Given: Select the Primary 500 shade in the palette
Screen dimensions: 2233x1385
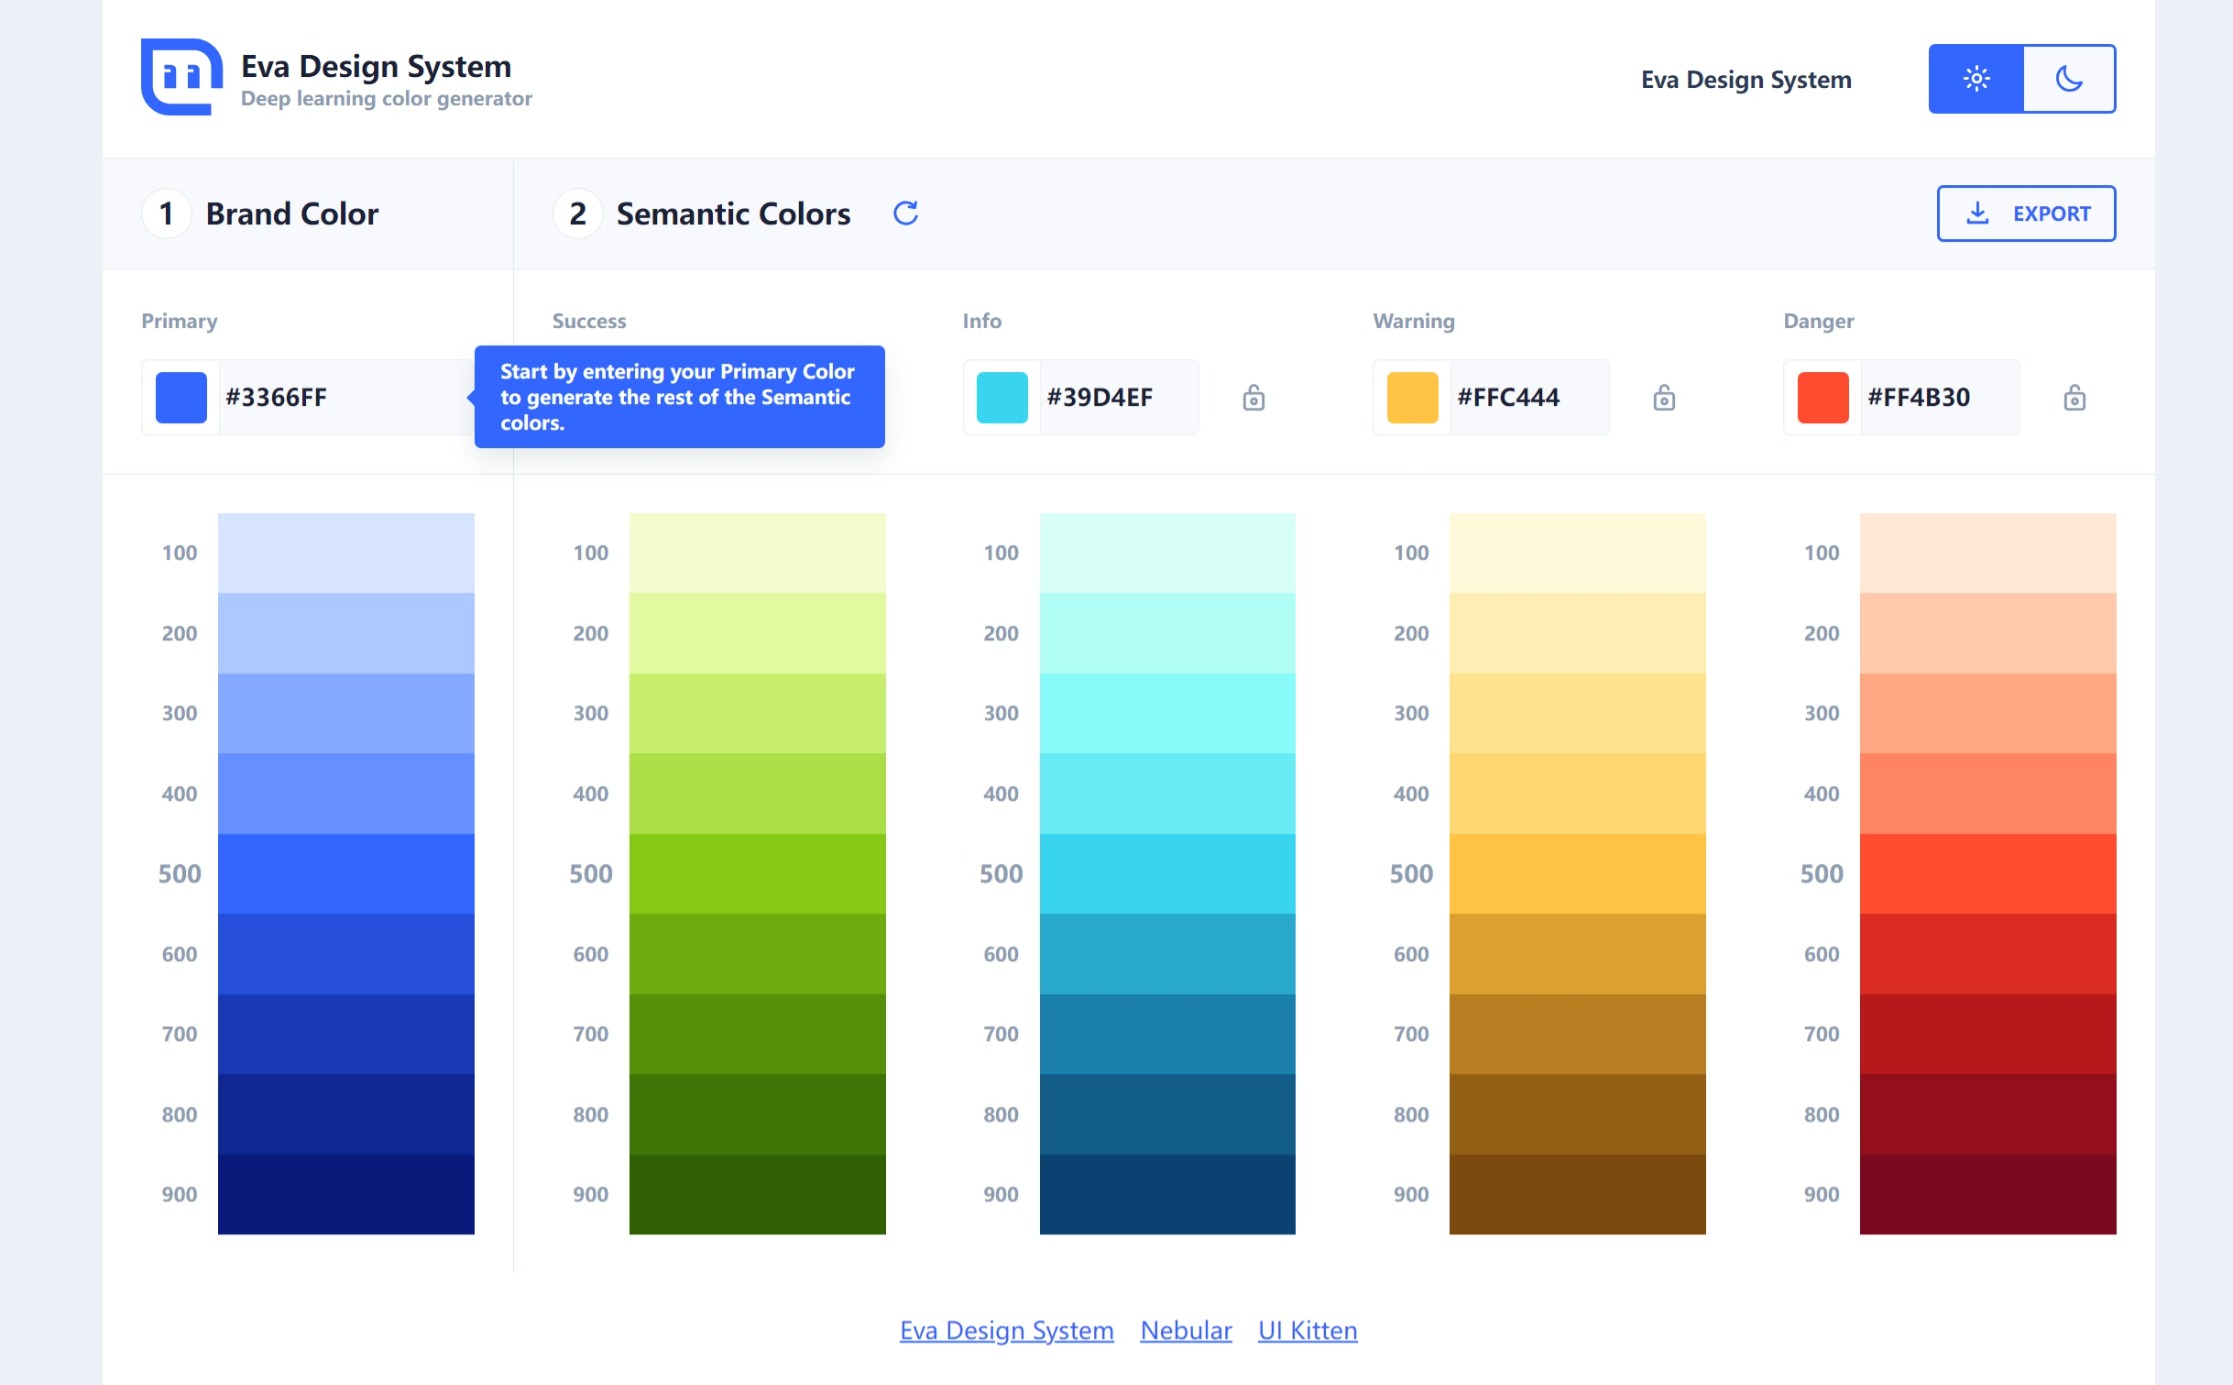Looking at the screenshot, I should coord(345,873).
